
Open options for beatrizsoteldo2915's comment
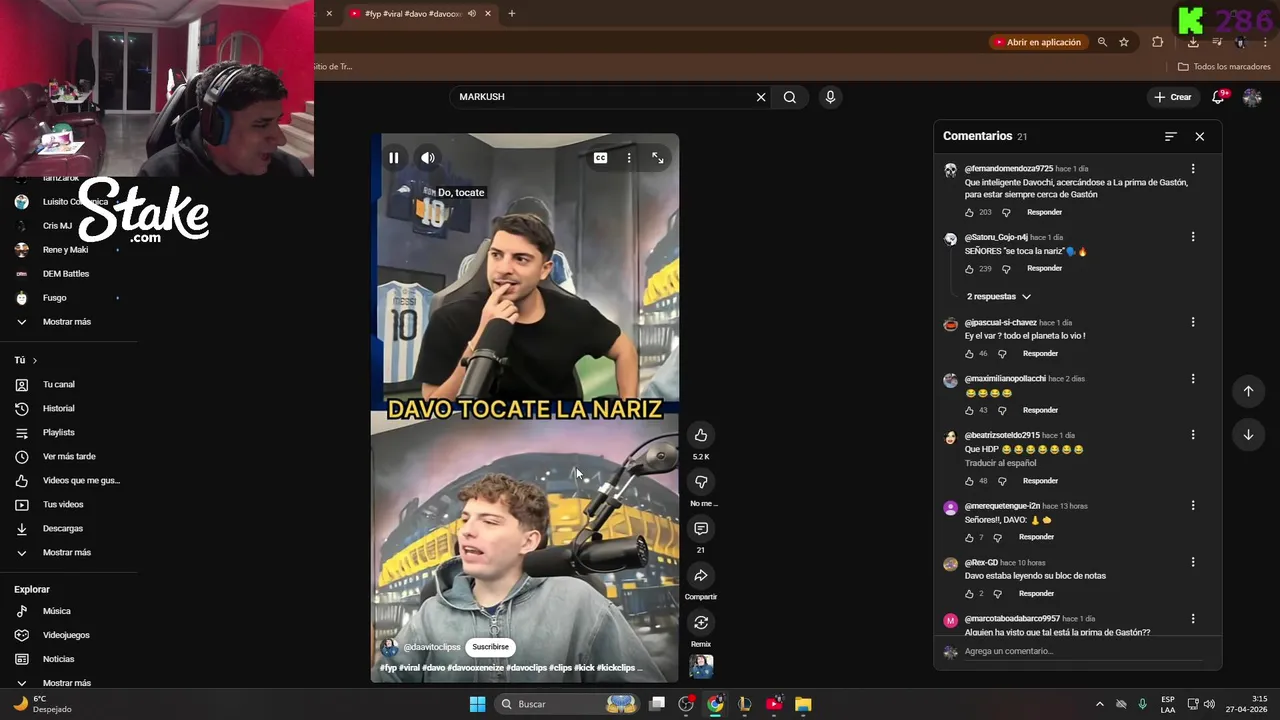[x=1193, y=435]
